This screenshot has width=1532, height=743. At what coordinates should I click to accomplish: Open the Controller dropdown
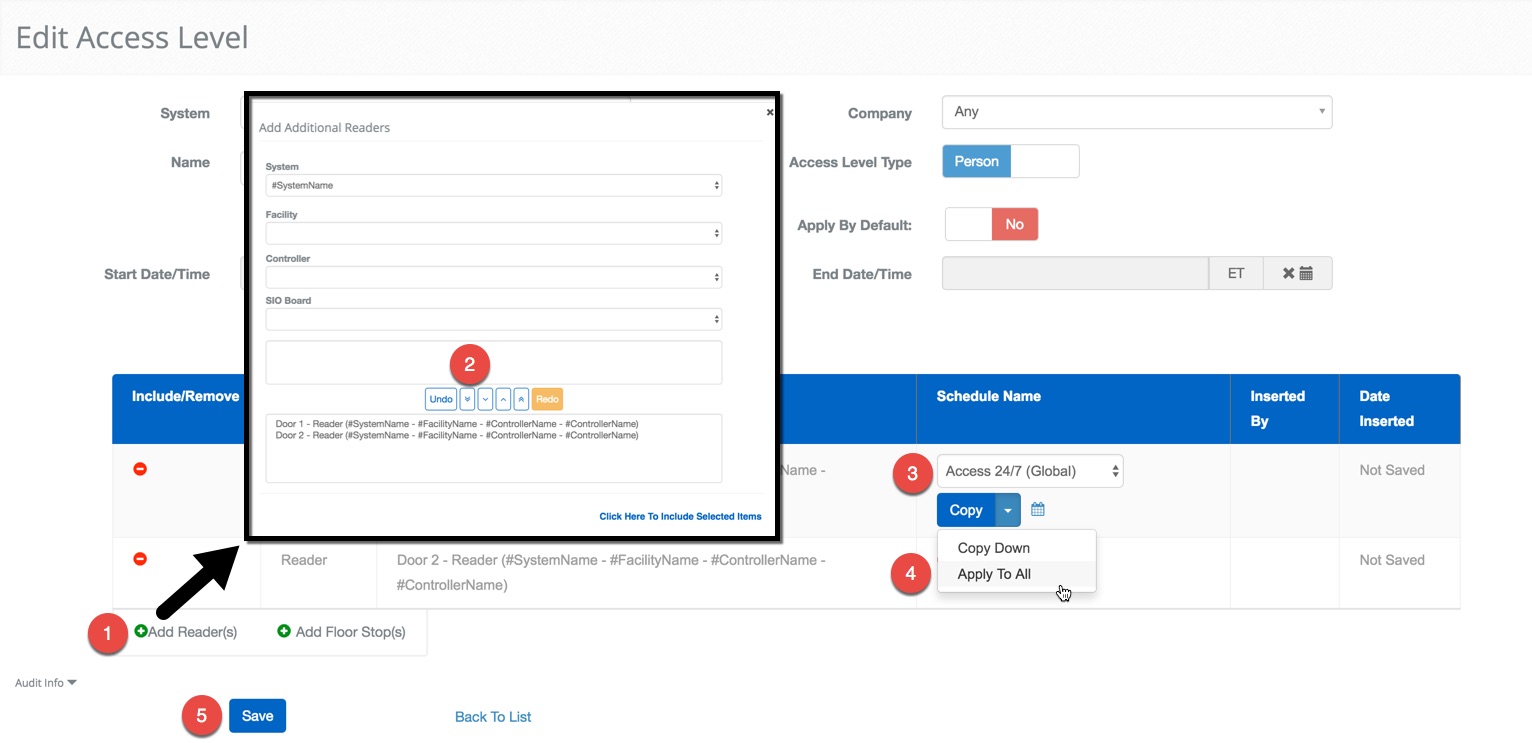click(494, 277)
